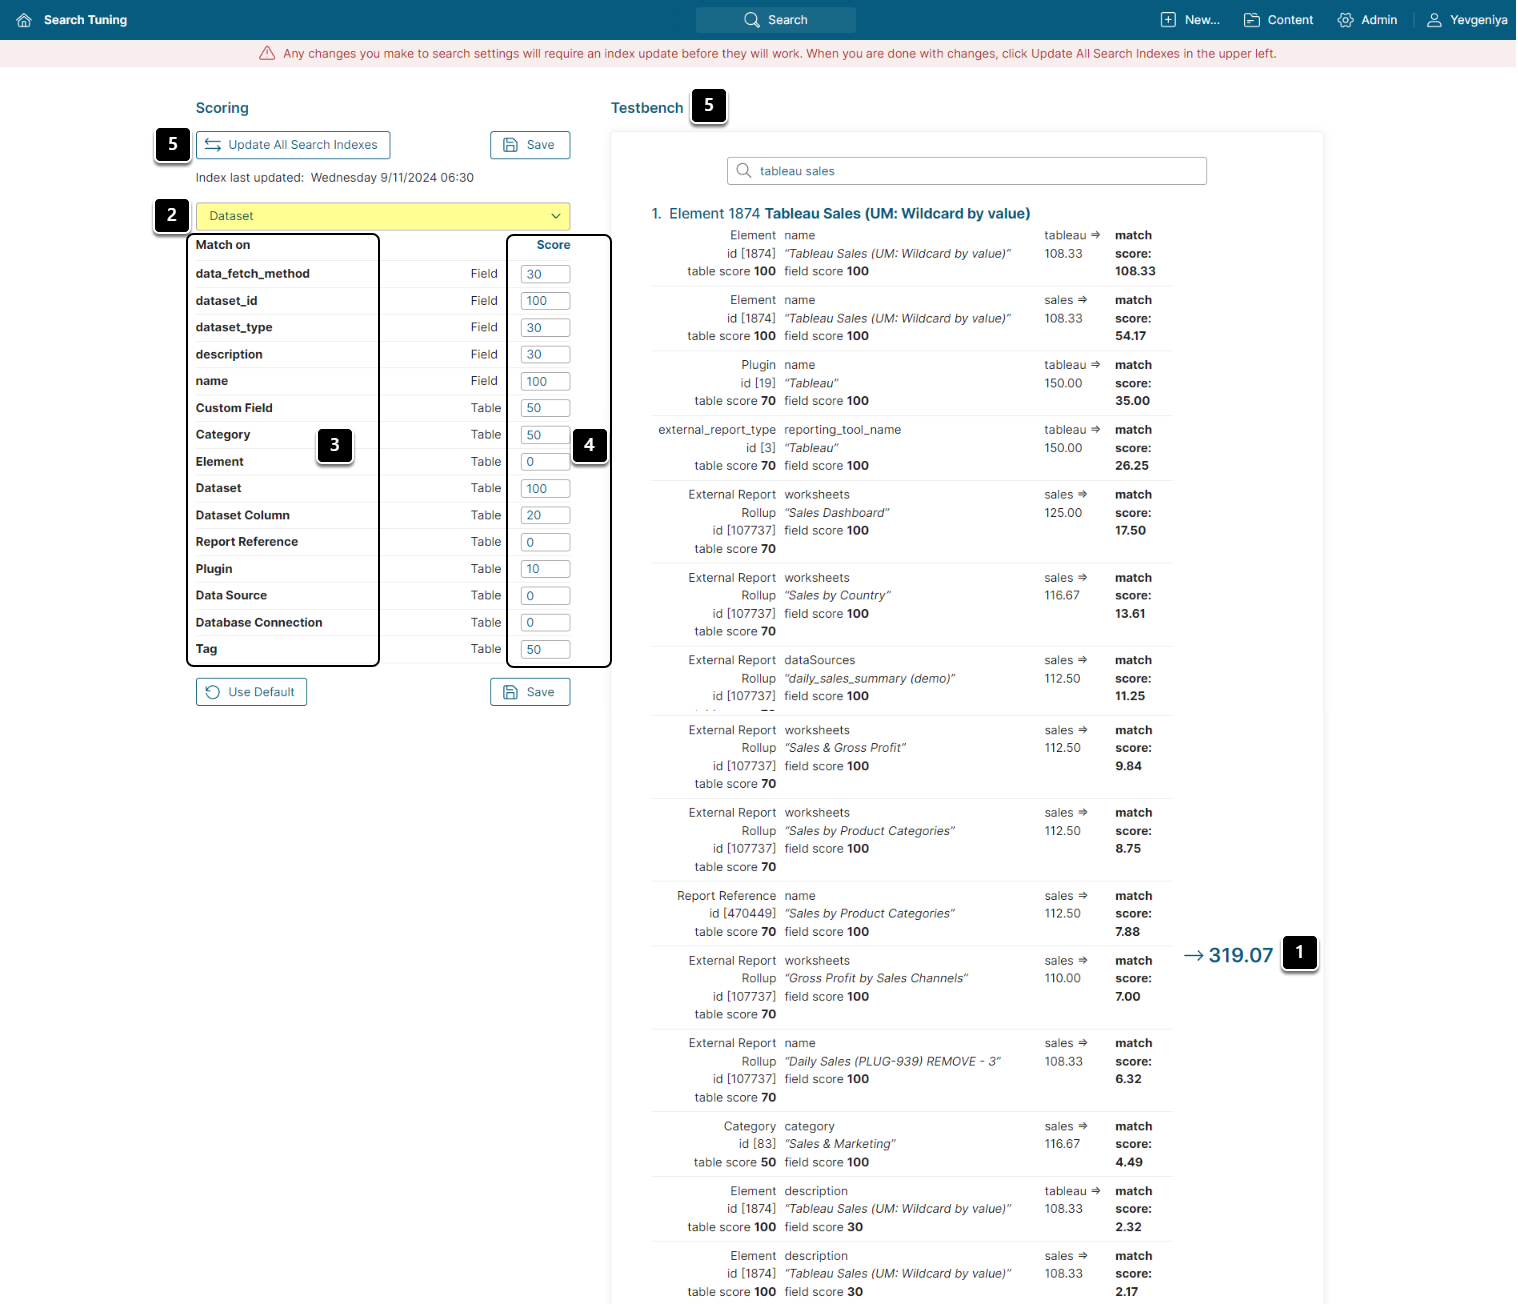Edit the description score field
The height and width of the screenshot is (1304, 1518).
click(x=545, y=355)
